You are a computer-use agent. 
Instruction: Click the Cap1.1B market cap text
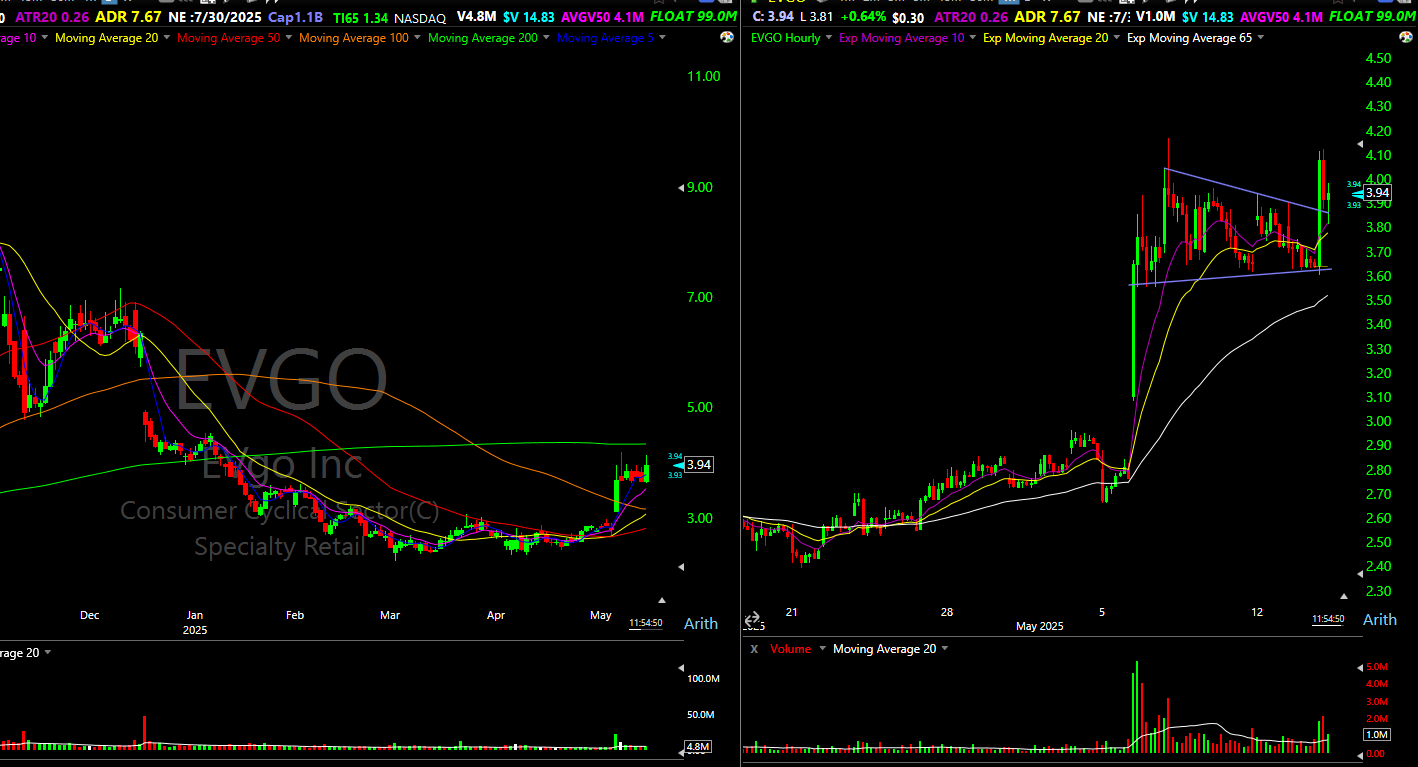pyautogui.click(x=295, y=17)
